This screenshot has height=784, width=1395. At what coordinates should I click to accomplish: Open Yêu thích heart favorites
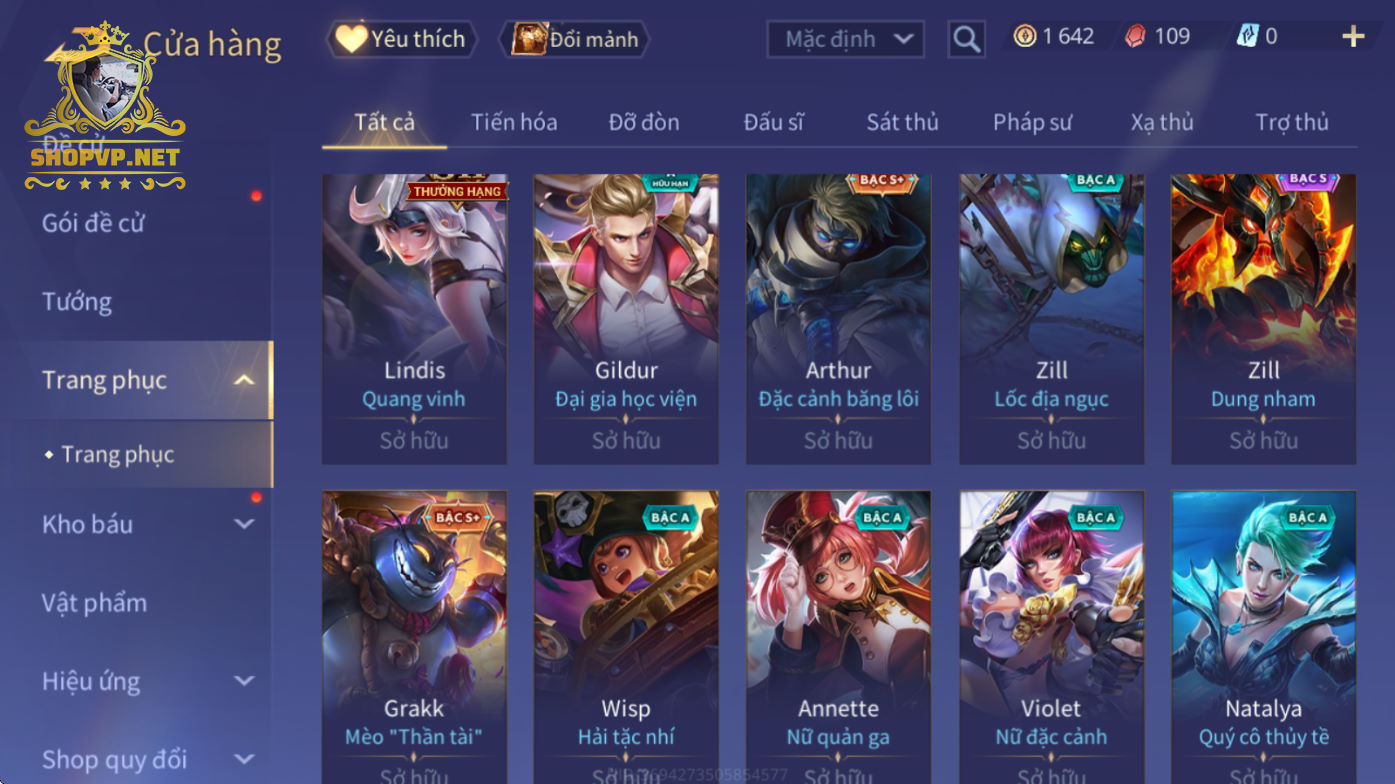400,39
